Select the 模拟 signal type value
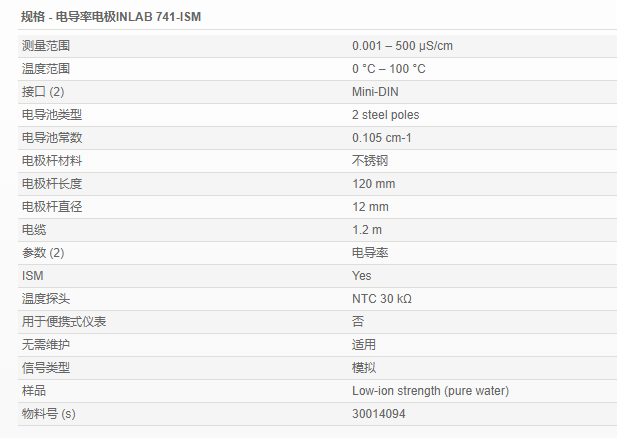The height and width of the screenshot is (438, 617). [x=364, y=368]
